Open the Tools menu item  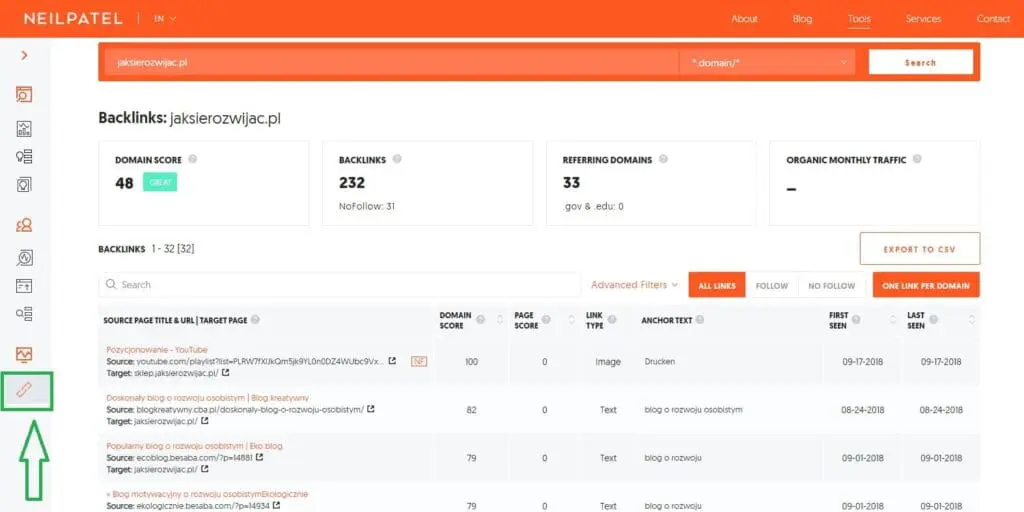pyautogui.click(x=859, y=19)
